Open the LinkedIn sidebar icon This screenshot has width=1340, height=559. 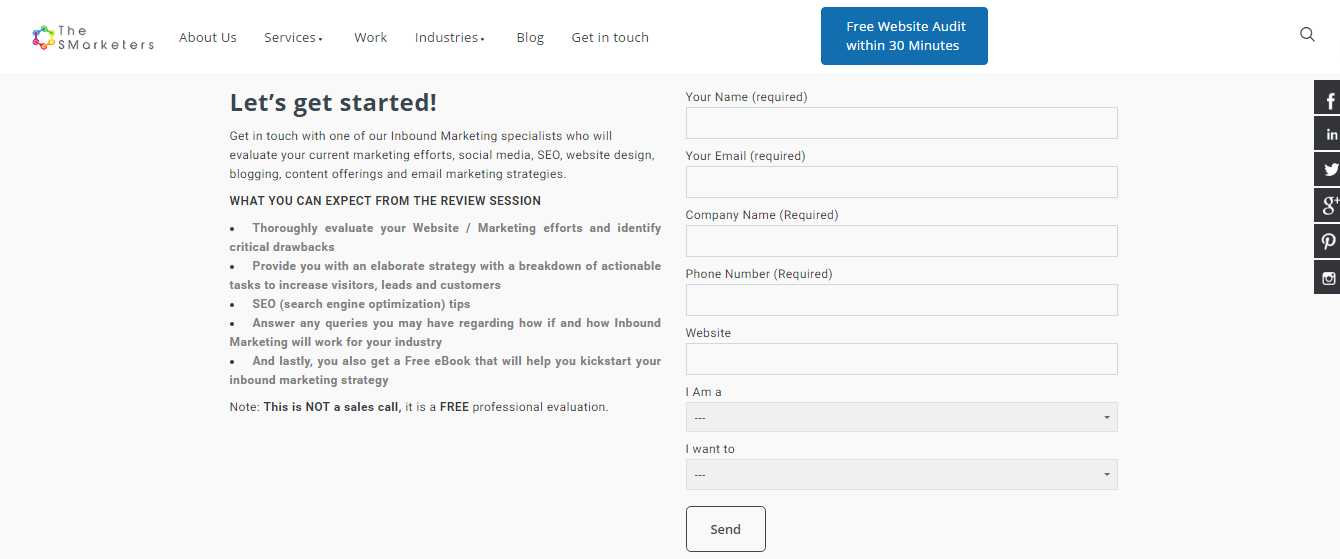pos(1327,134)
